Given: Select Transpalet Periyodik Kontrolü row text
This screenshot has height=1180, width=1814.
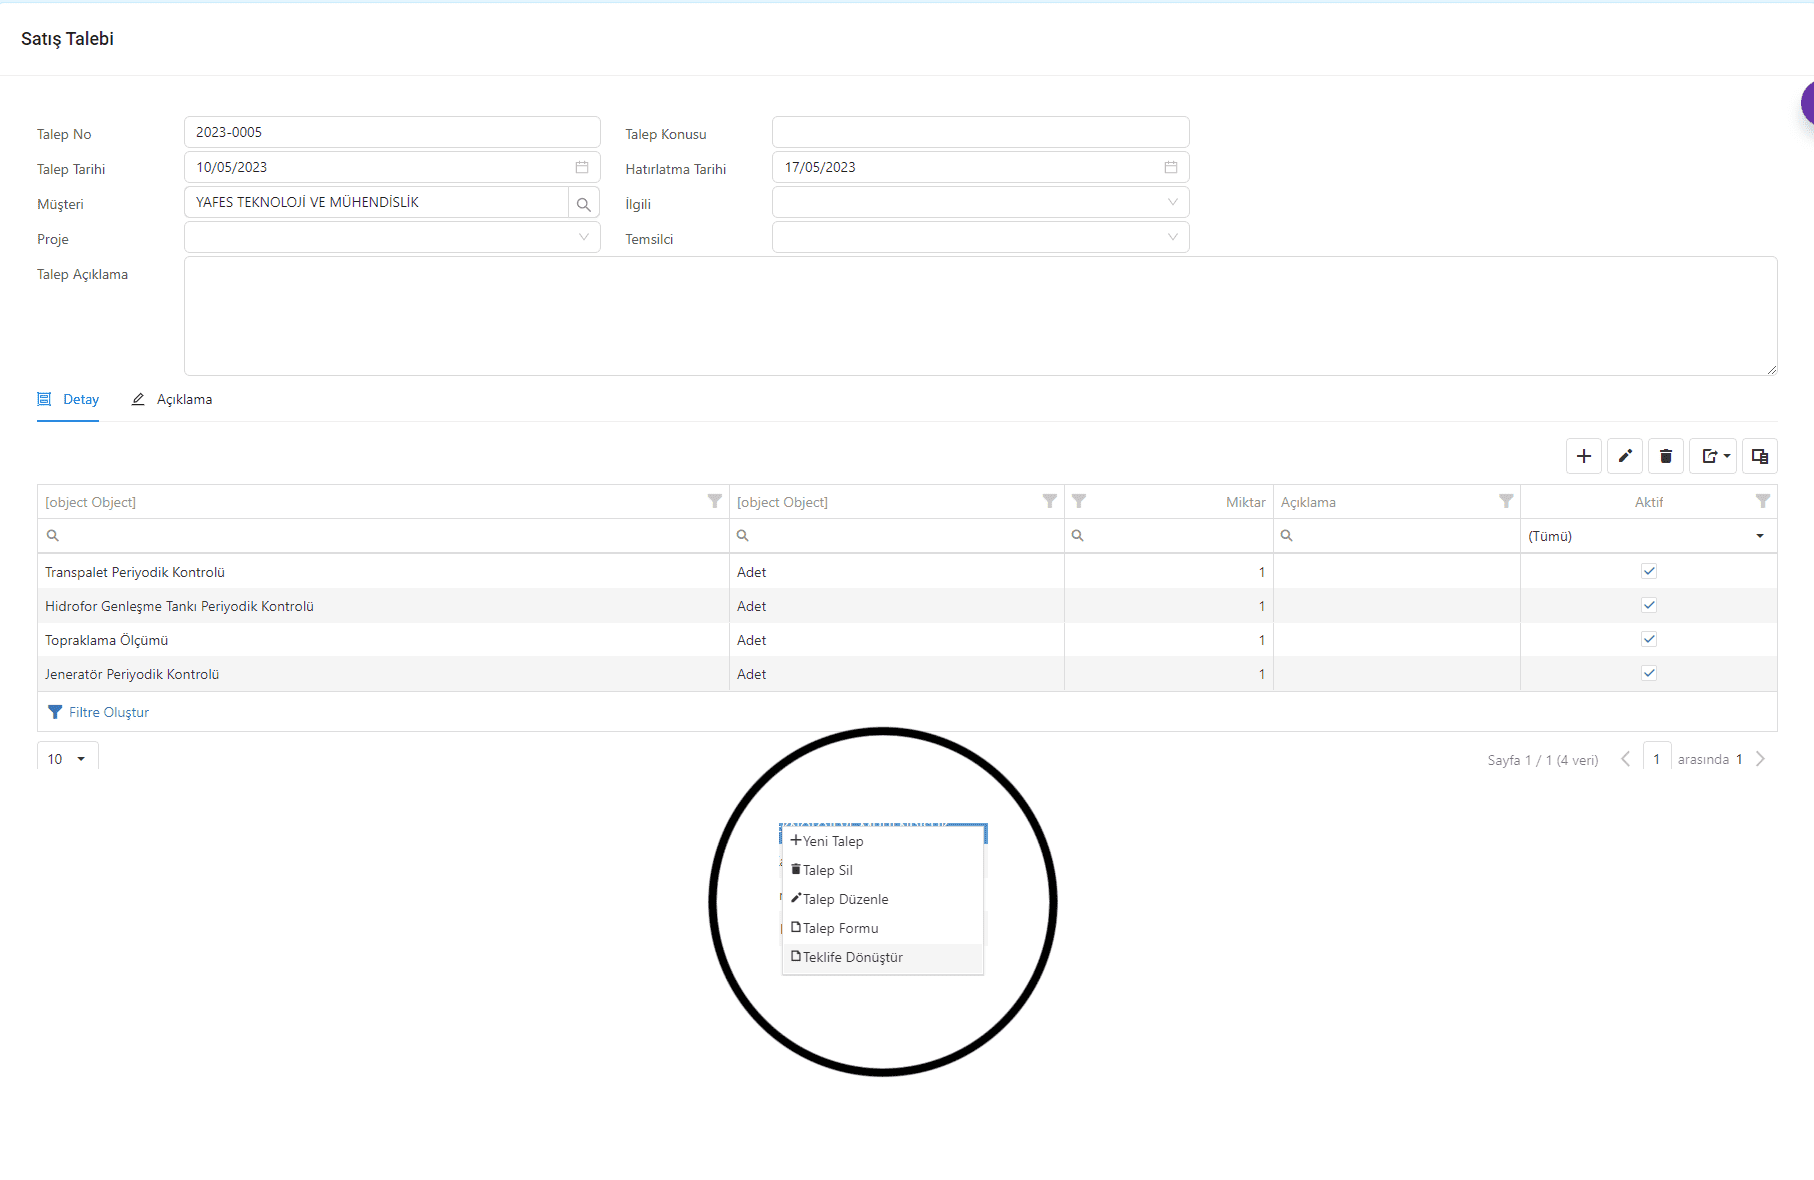Looking at the screenshot, I should point(135,572).
